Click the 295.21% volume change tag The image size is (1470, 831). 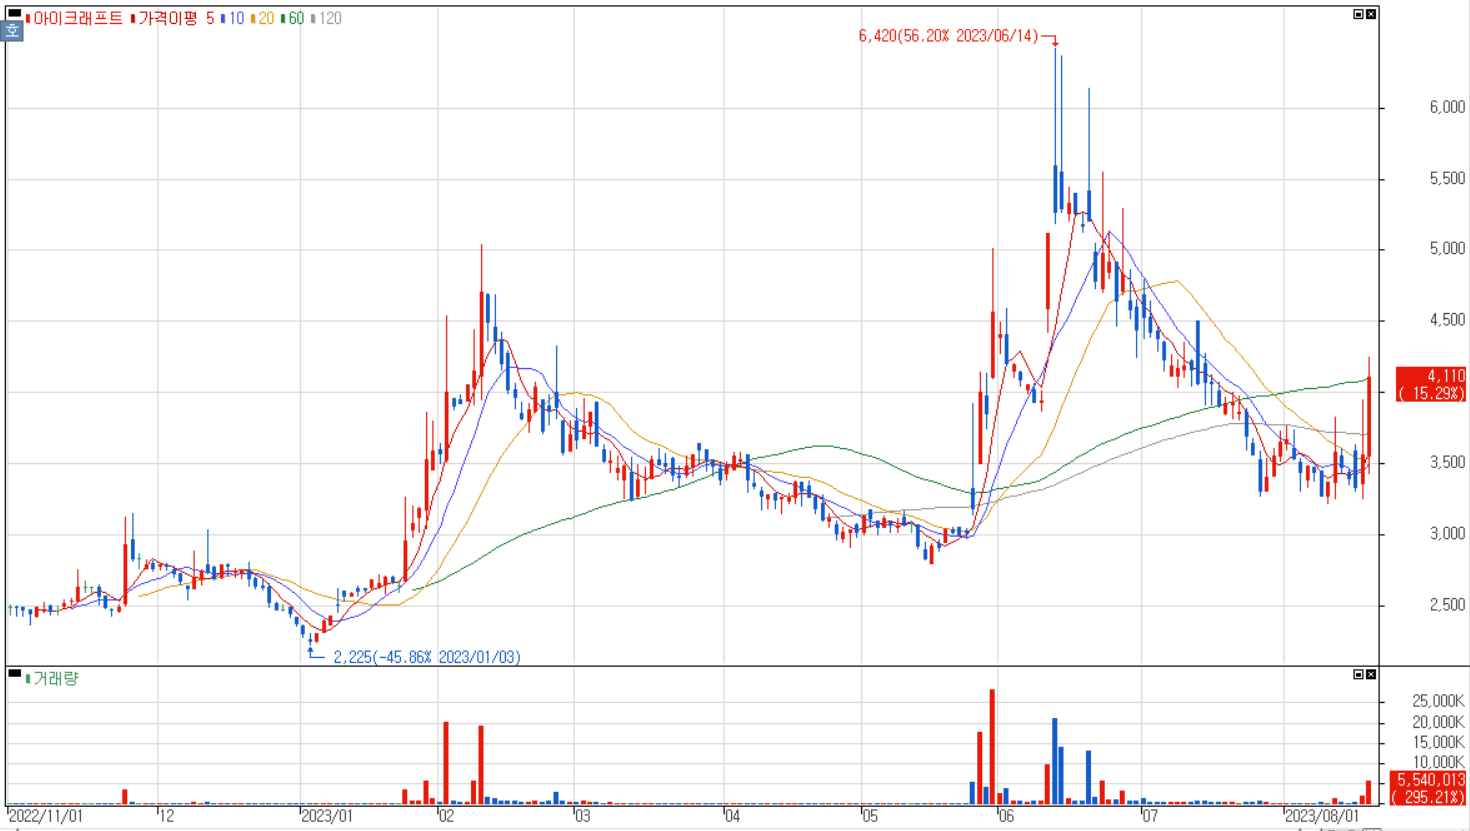[x=1428, y=797]
